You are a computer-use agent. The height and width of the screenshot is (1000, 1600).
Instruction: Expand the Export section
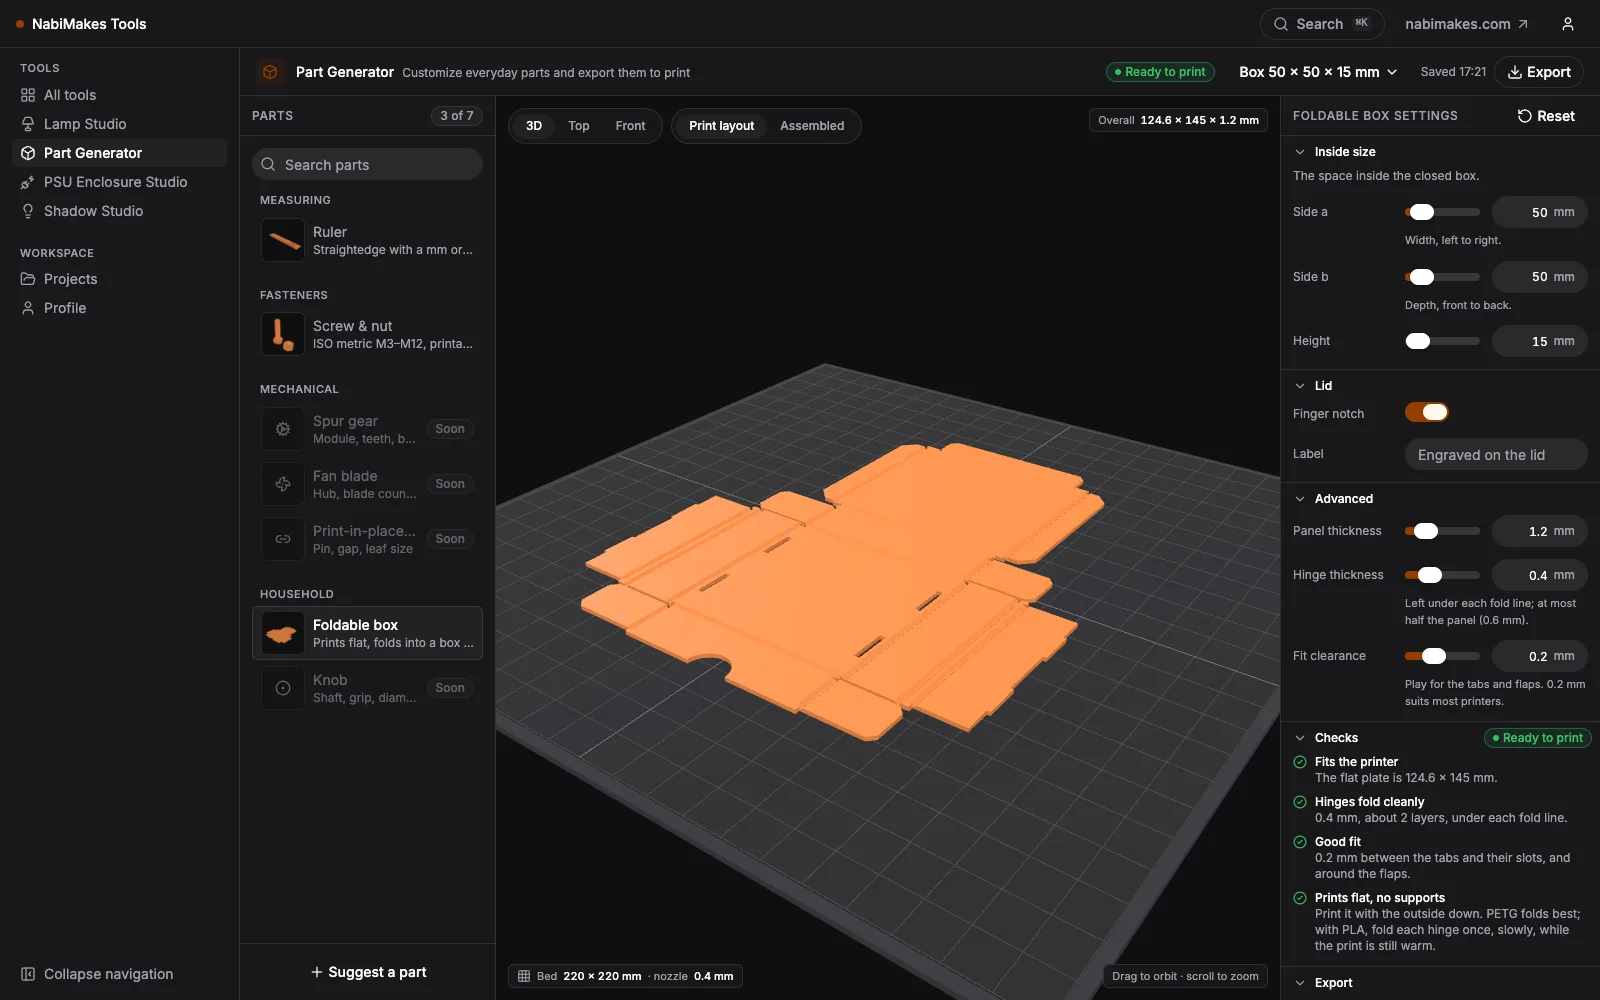coord(1300,983)
